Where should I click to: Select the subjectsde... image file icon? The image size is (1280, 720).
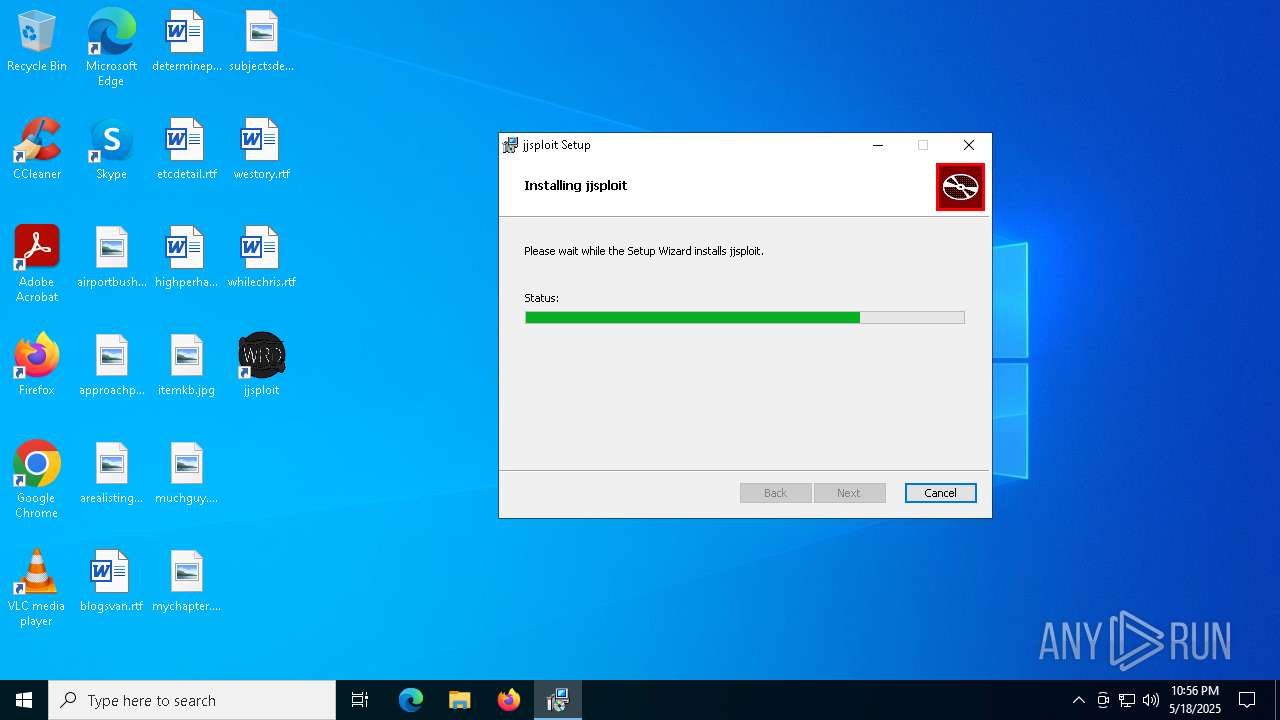(261, 42)
